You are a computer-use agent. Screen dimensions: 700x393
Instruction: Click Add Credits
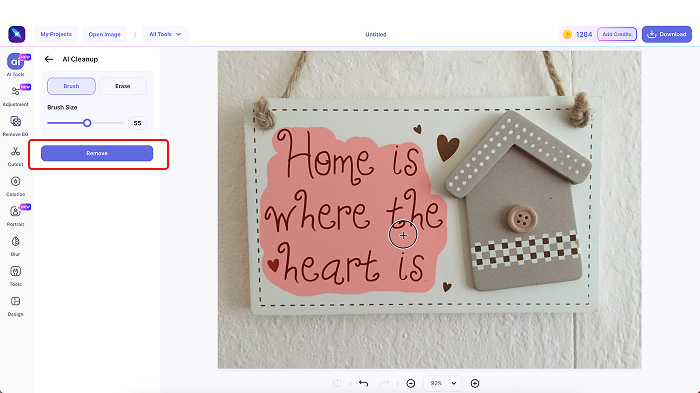click(x=617, y=34)
